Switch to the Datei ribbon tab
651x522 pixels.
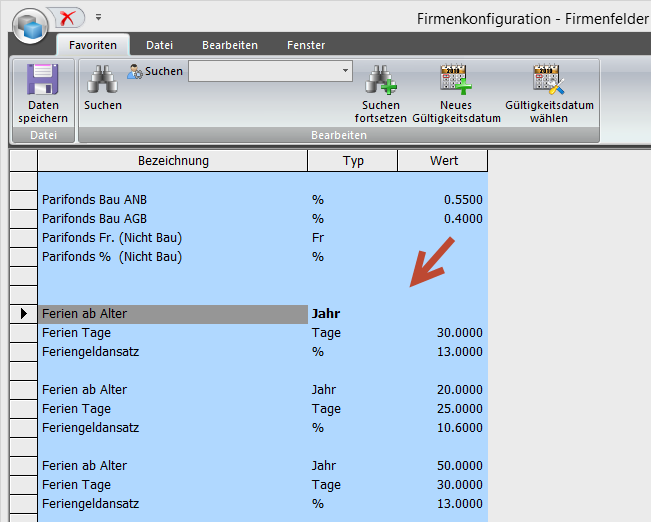click(x=159, y=45)
